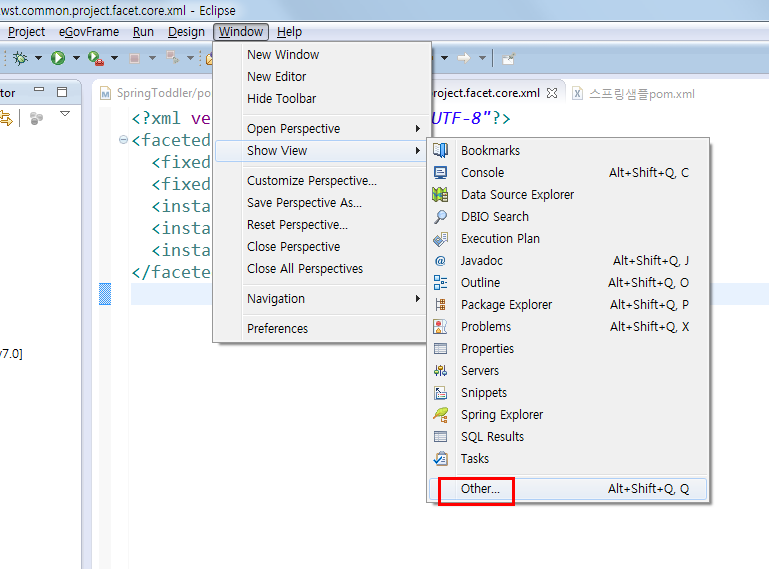
Task: Click the Outline view icon
Action: 440,283
